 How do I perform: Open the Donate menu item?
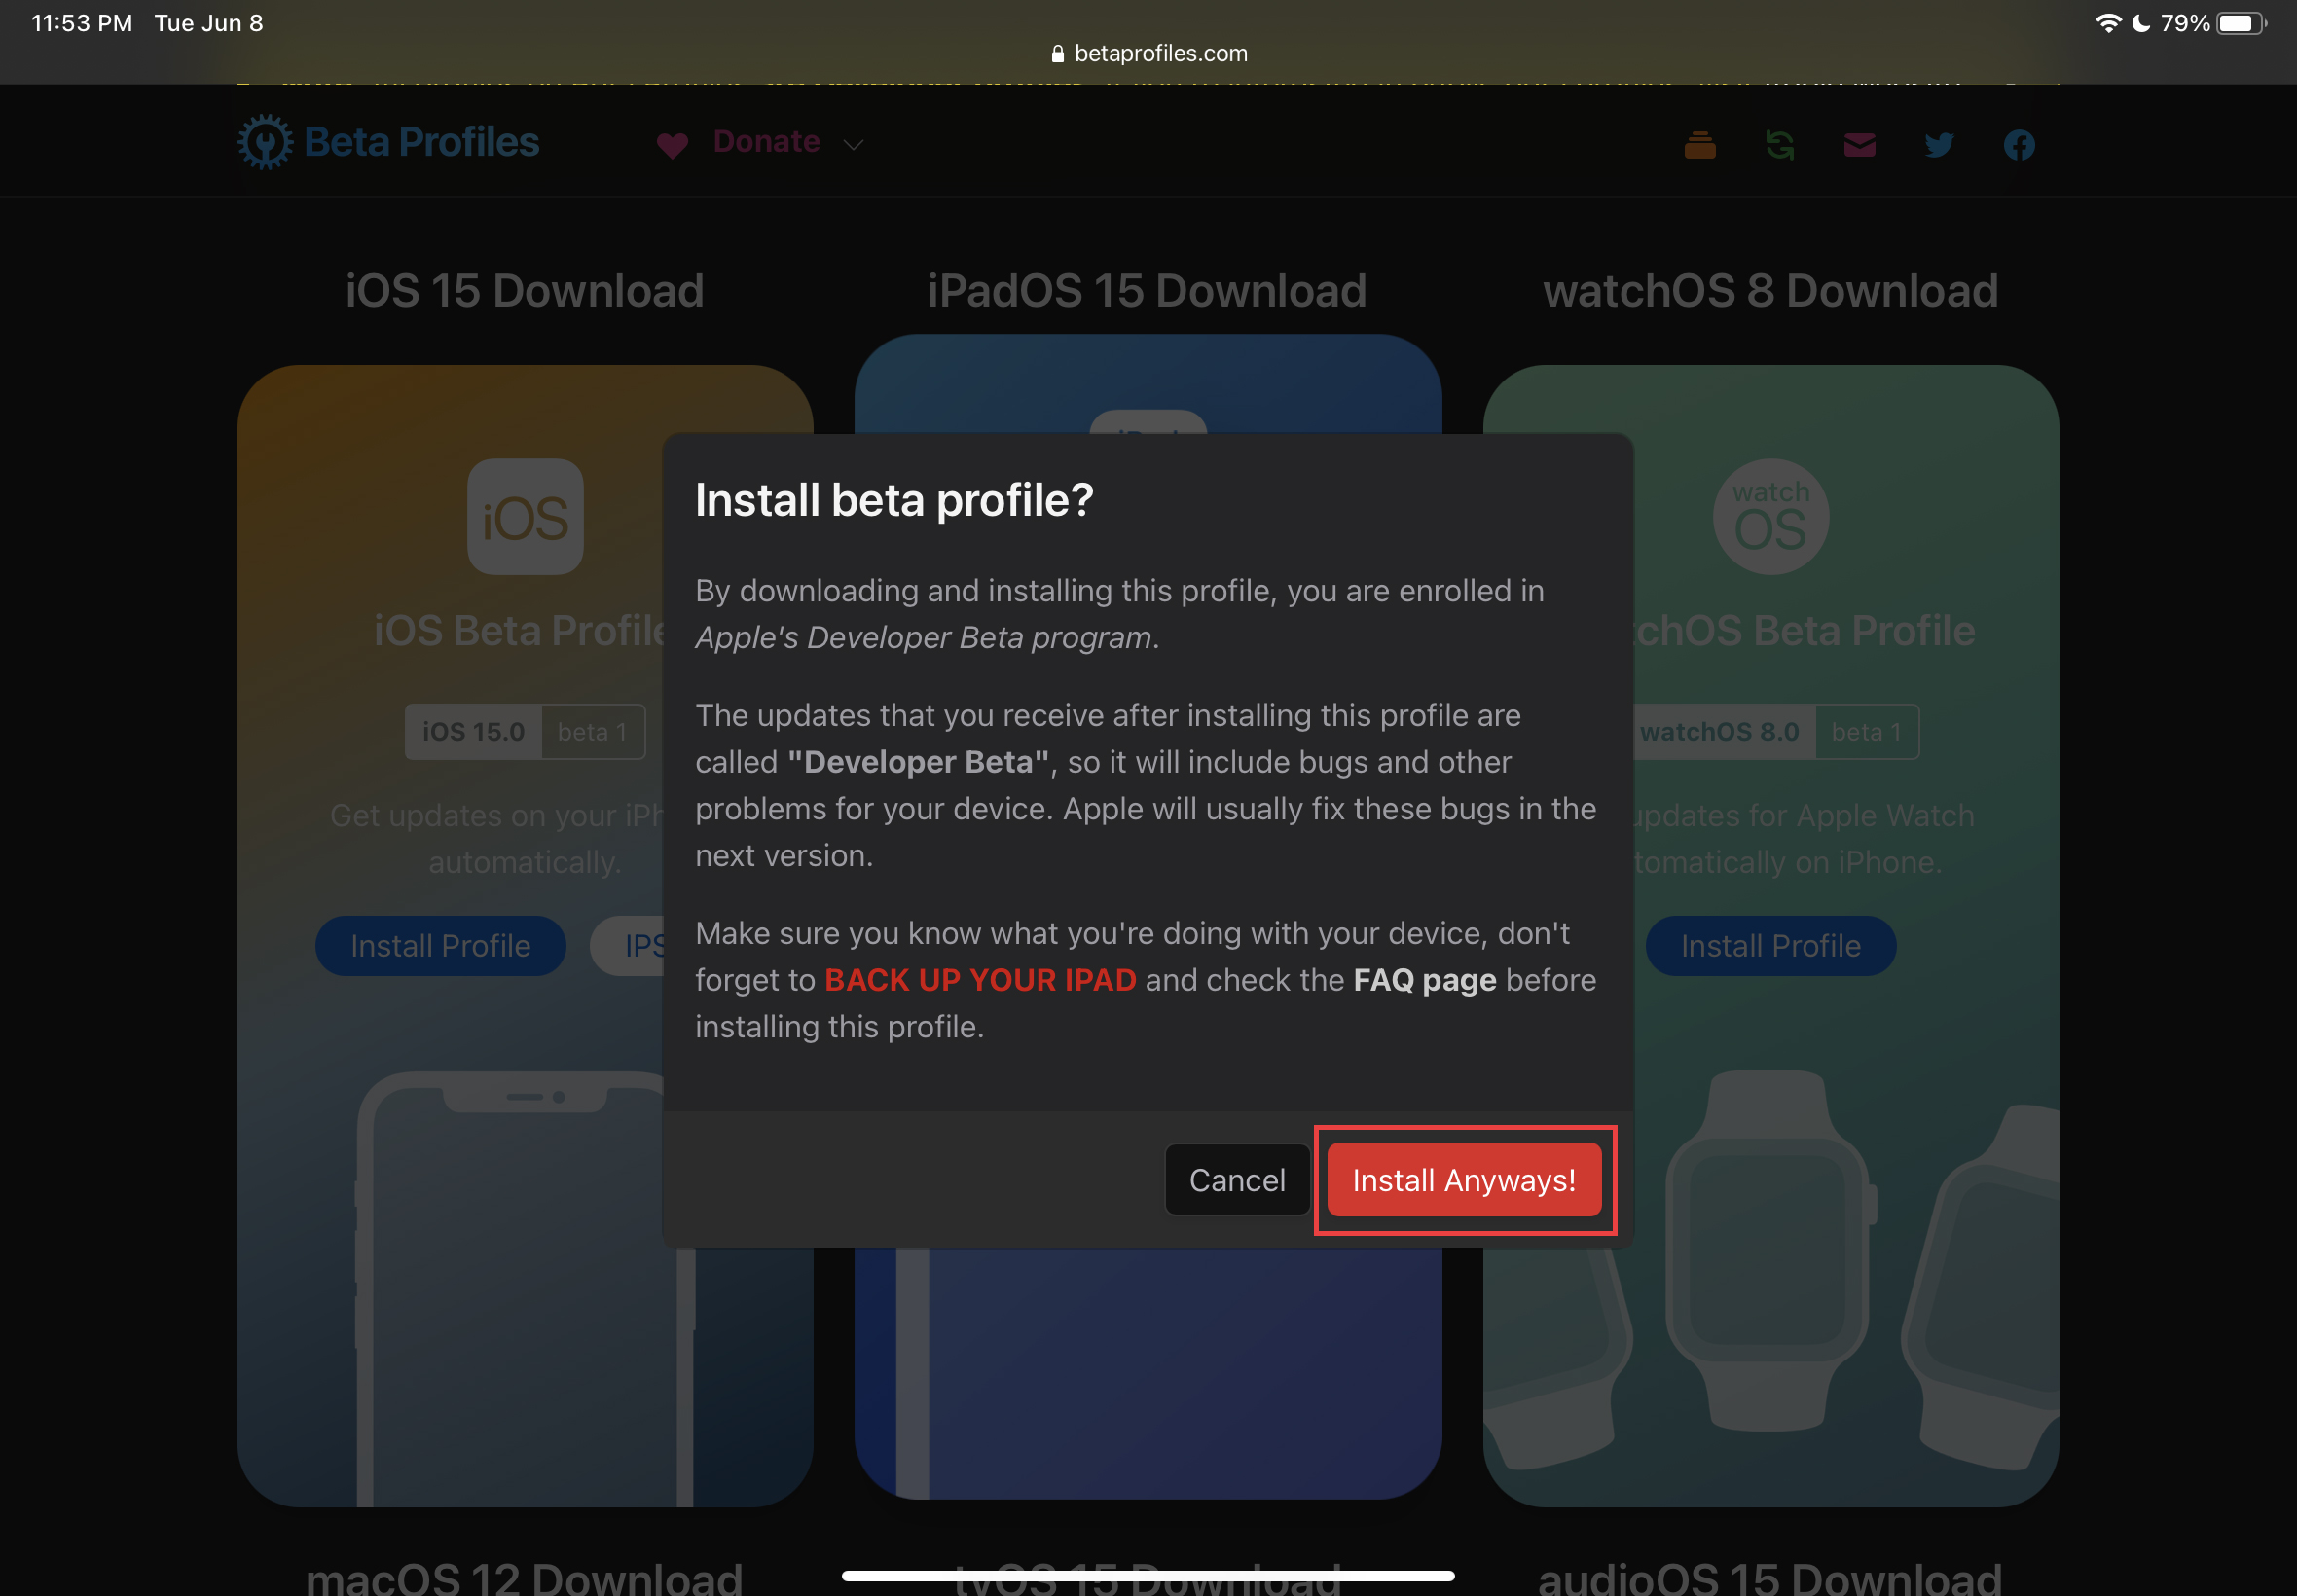(766, 142)
